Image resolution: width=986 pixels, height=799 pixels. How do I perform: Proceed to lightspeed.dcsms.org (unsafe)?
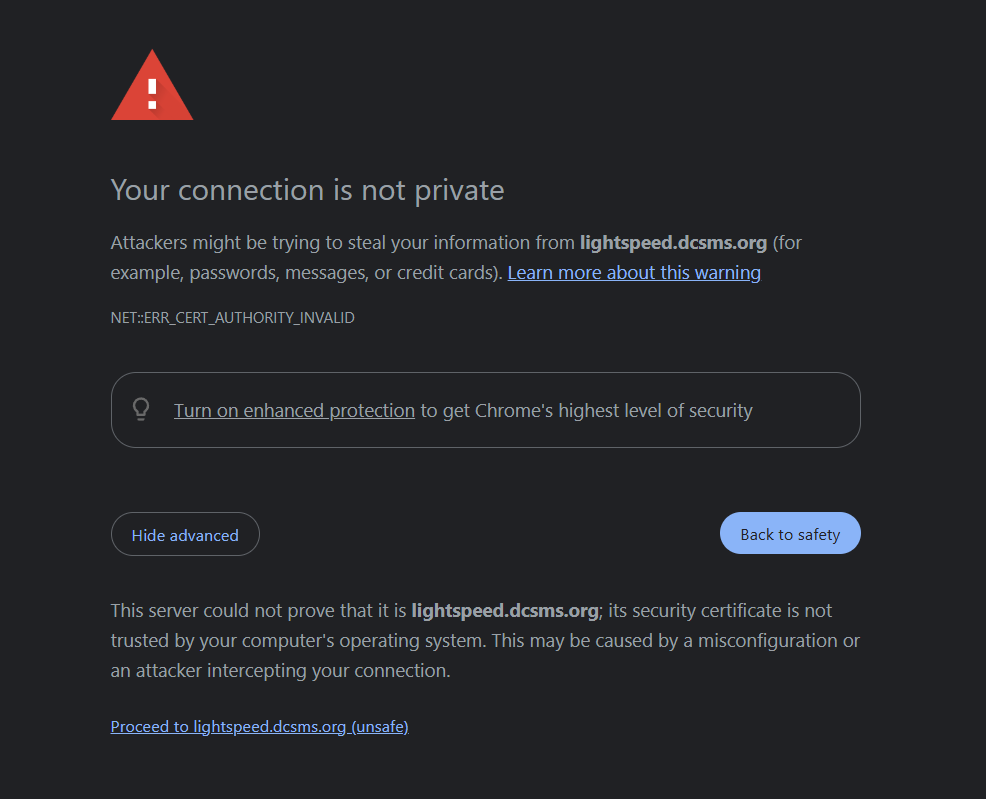click(x=259, y=727)
